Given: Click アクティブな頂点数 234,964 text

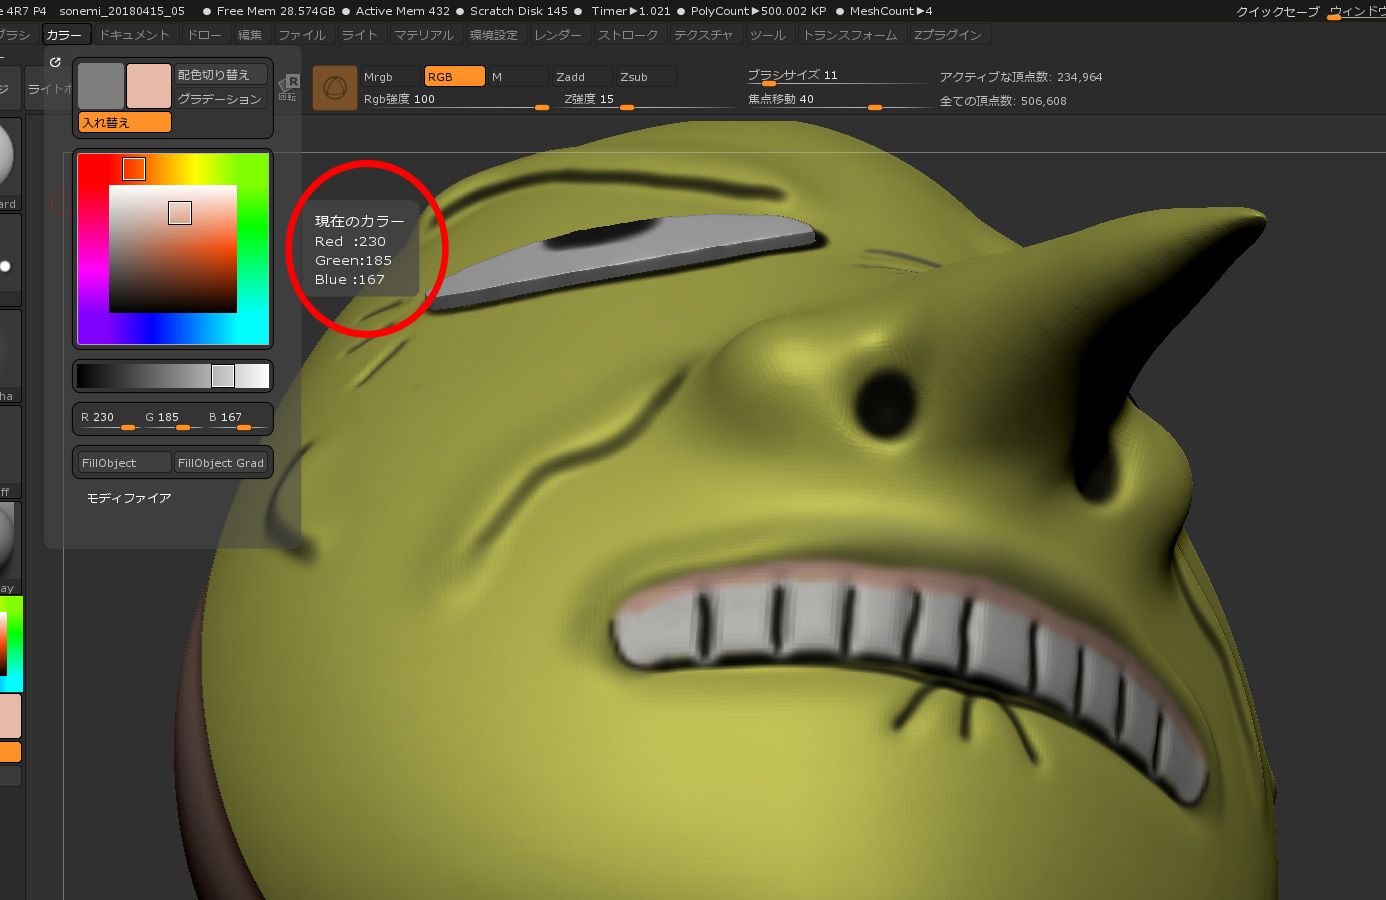Looking at the screenshot, I should 1021,77.
